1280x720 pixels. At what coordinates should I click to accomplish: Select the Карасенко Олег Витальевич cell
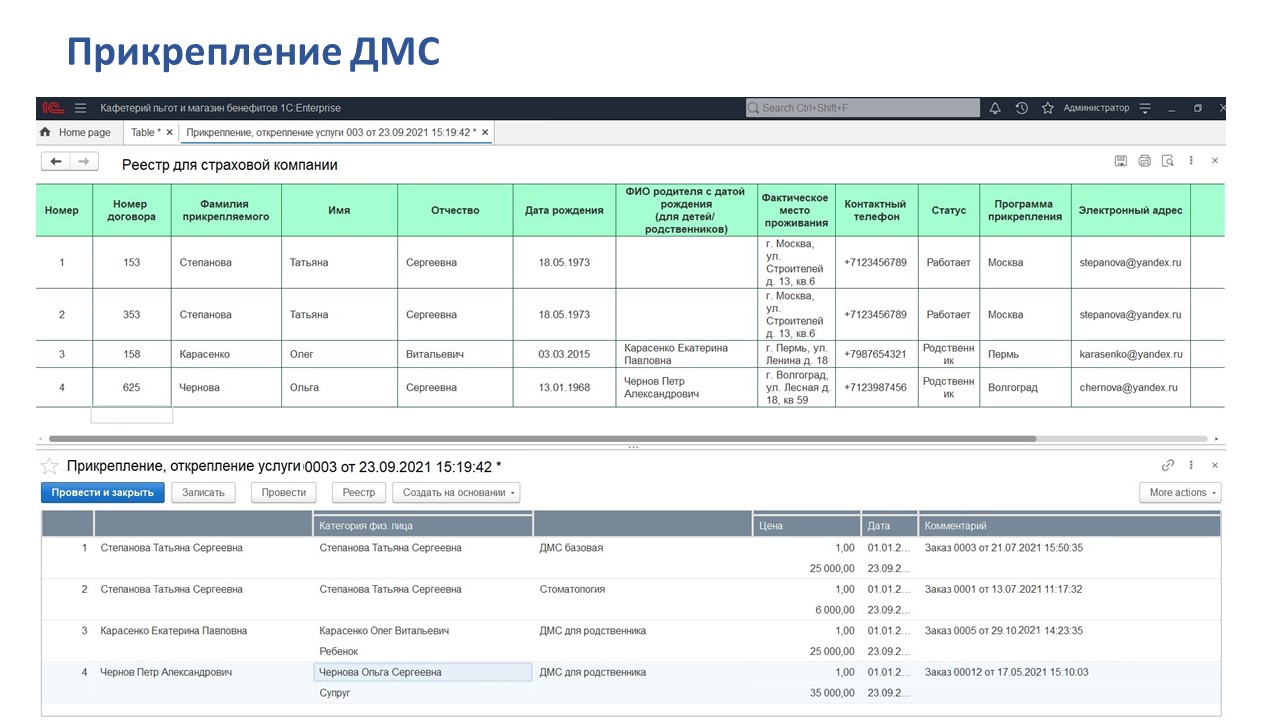(422, 631)
